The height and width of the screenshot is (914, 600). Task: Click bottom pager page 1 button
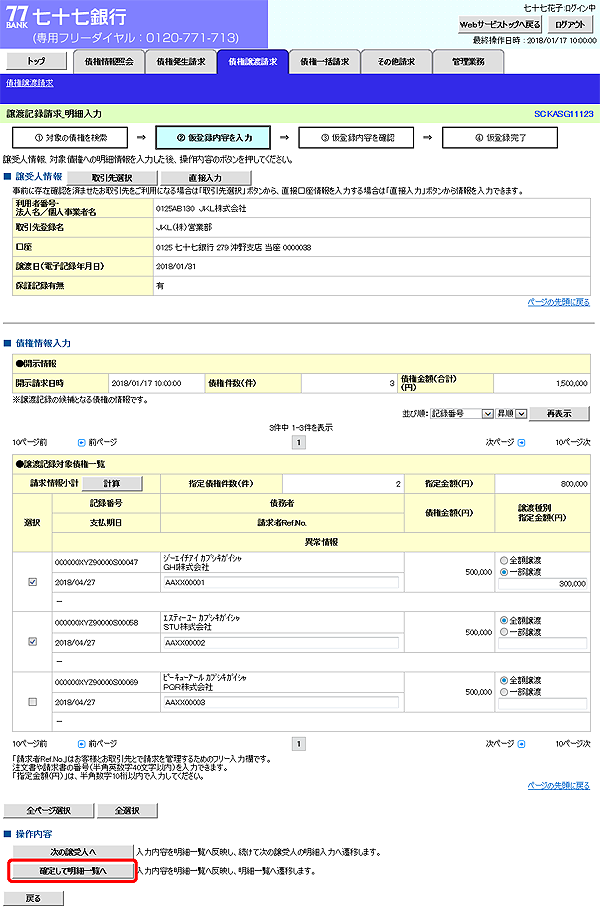tap(299, 744)
